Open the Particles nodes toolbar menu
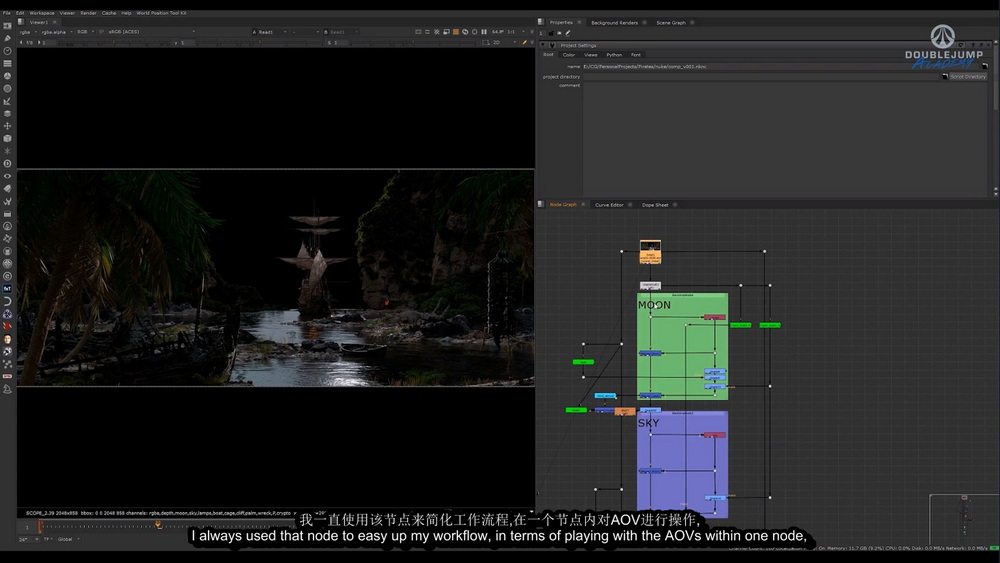This screenshot has height=563, width=1000. tap(8, 151)
